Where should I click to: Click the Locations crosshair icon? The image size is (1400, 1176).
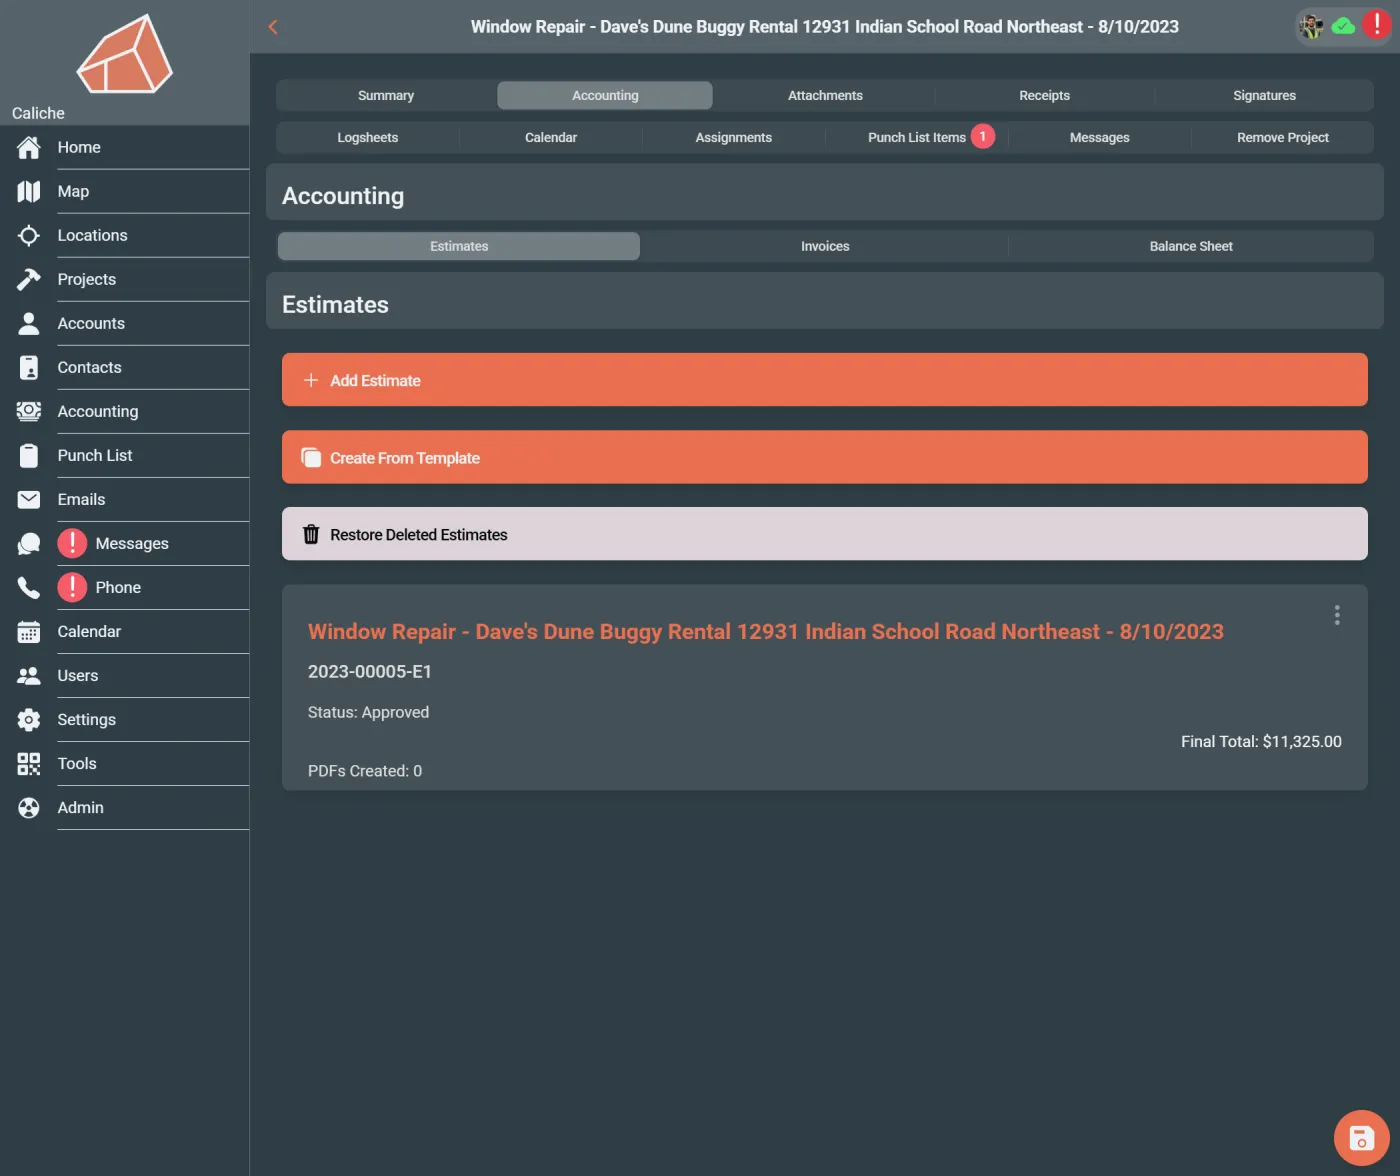click(29, 235)
